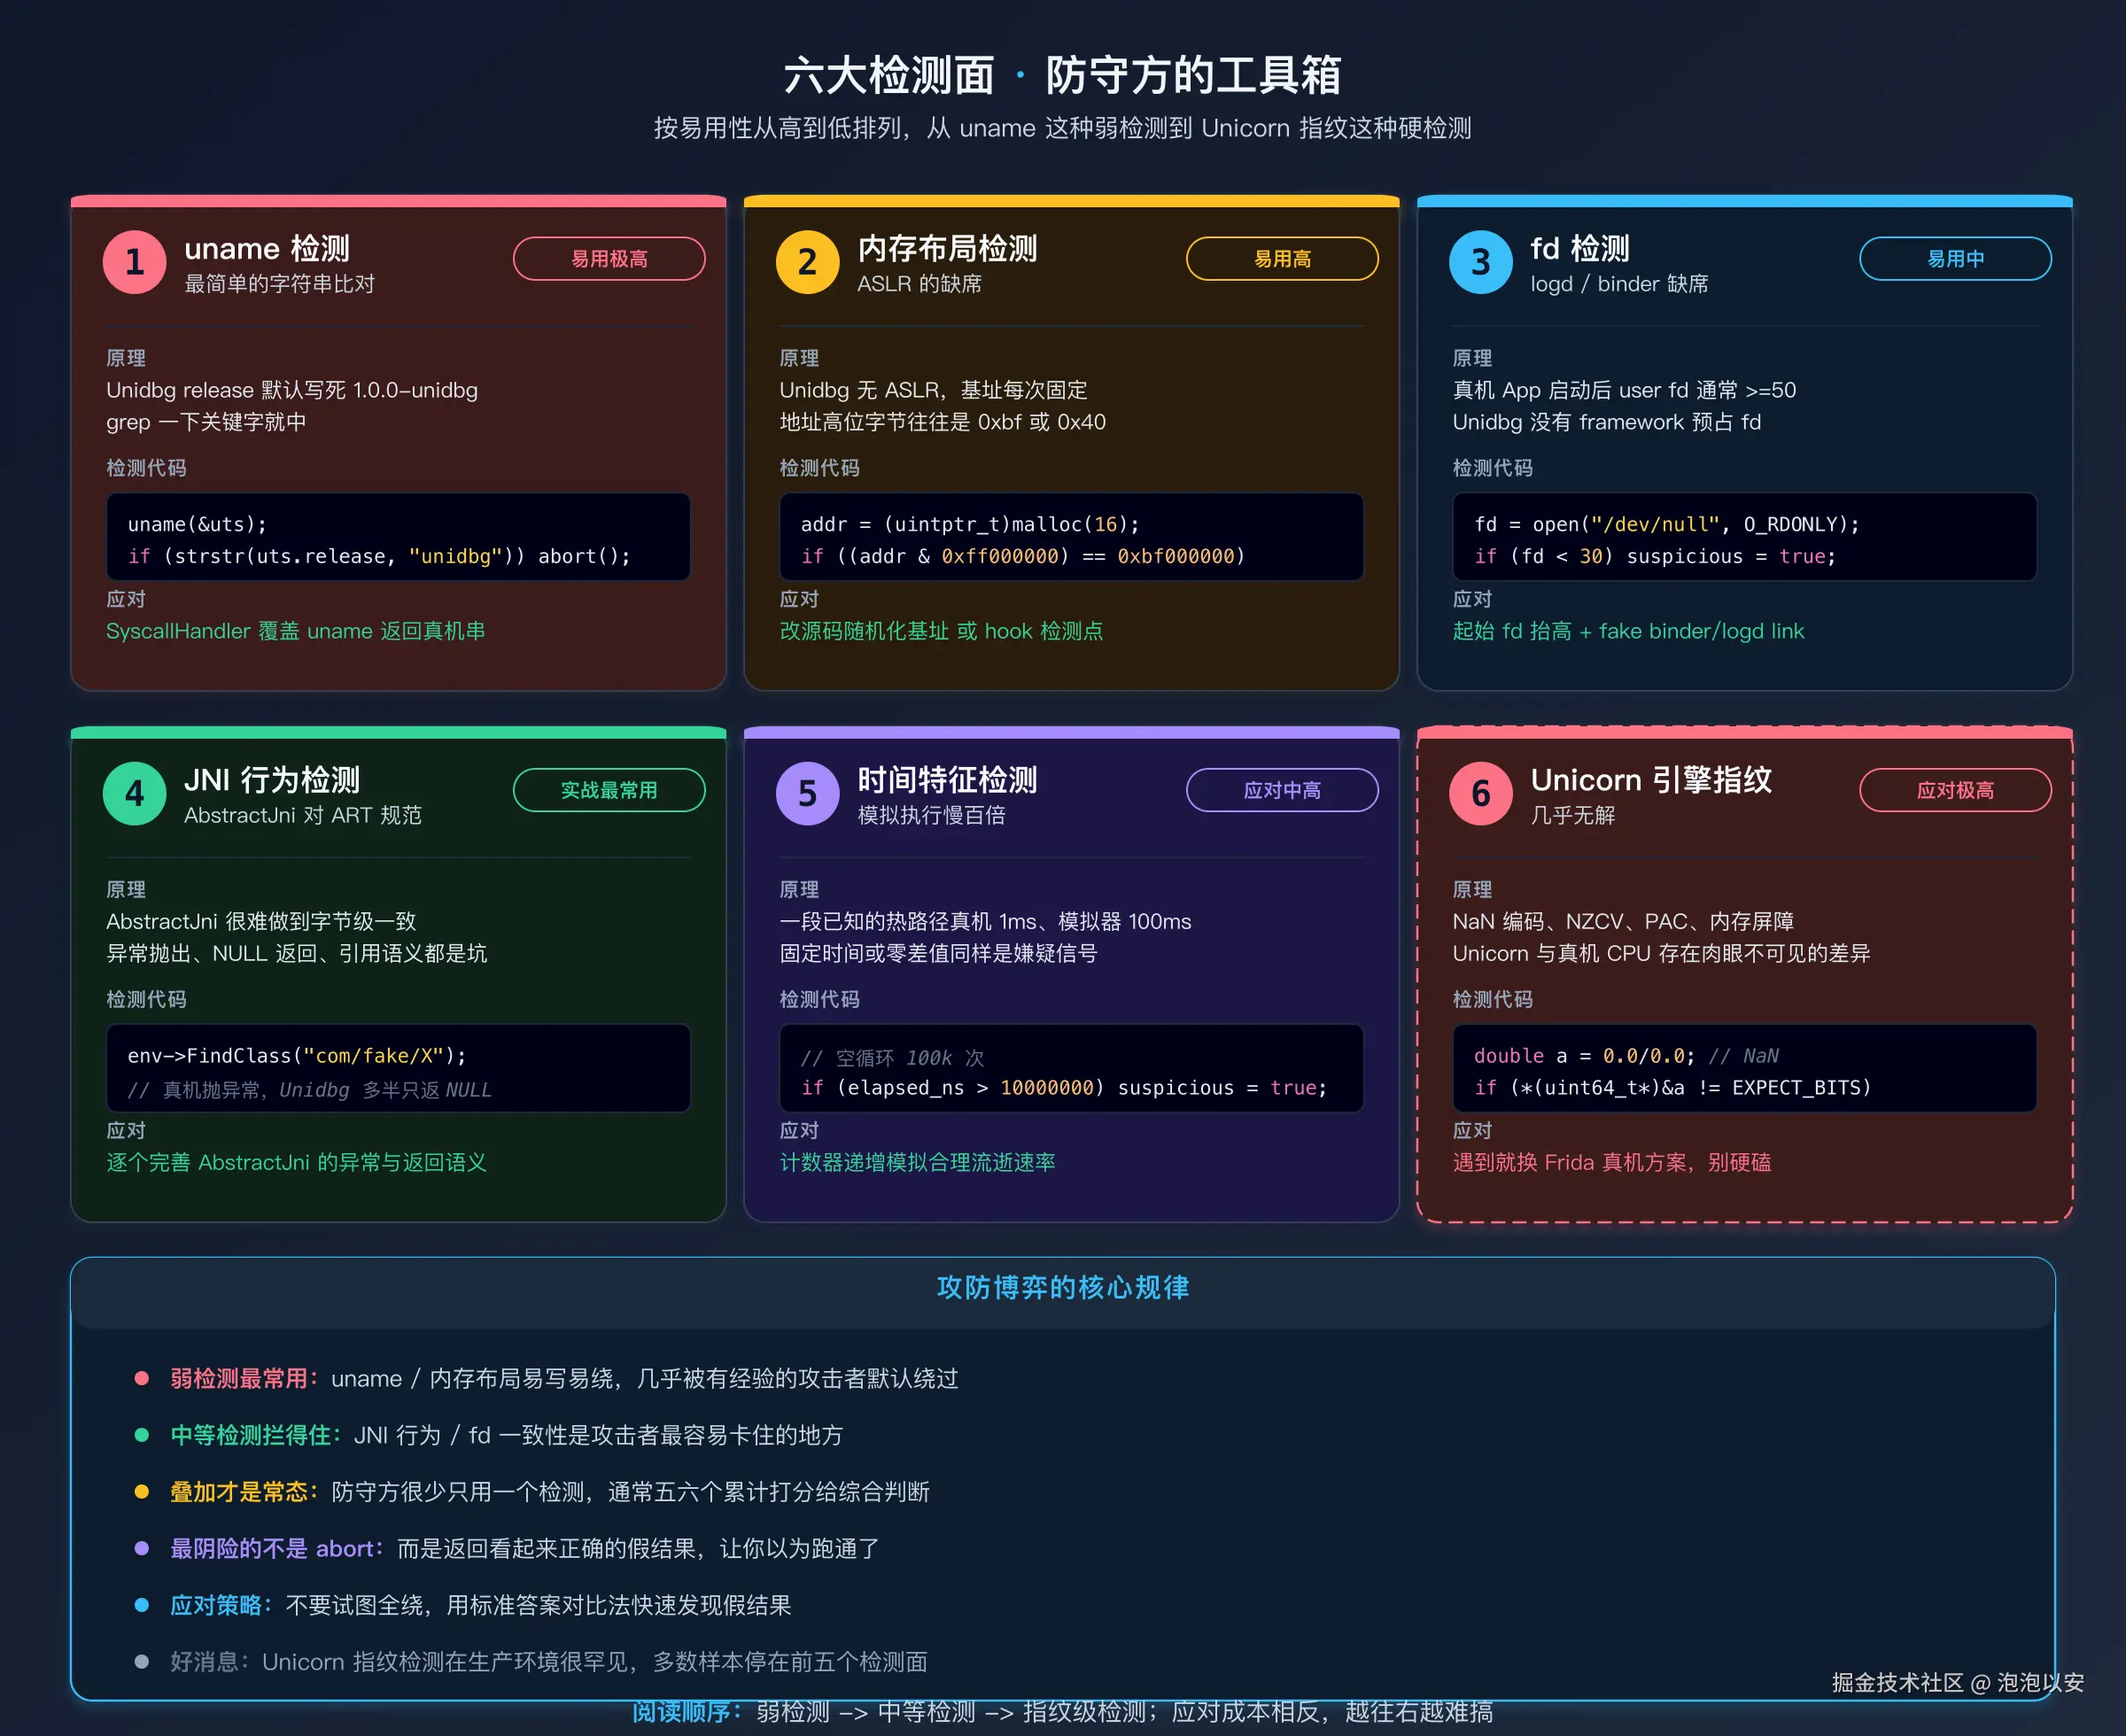Click the principle line about 真机 1ms、模拟器 100ms
This screenshot has width=2126, height=1736.
[985, 921]
